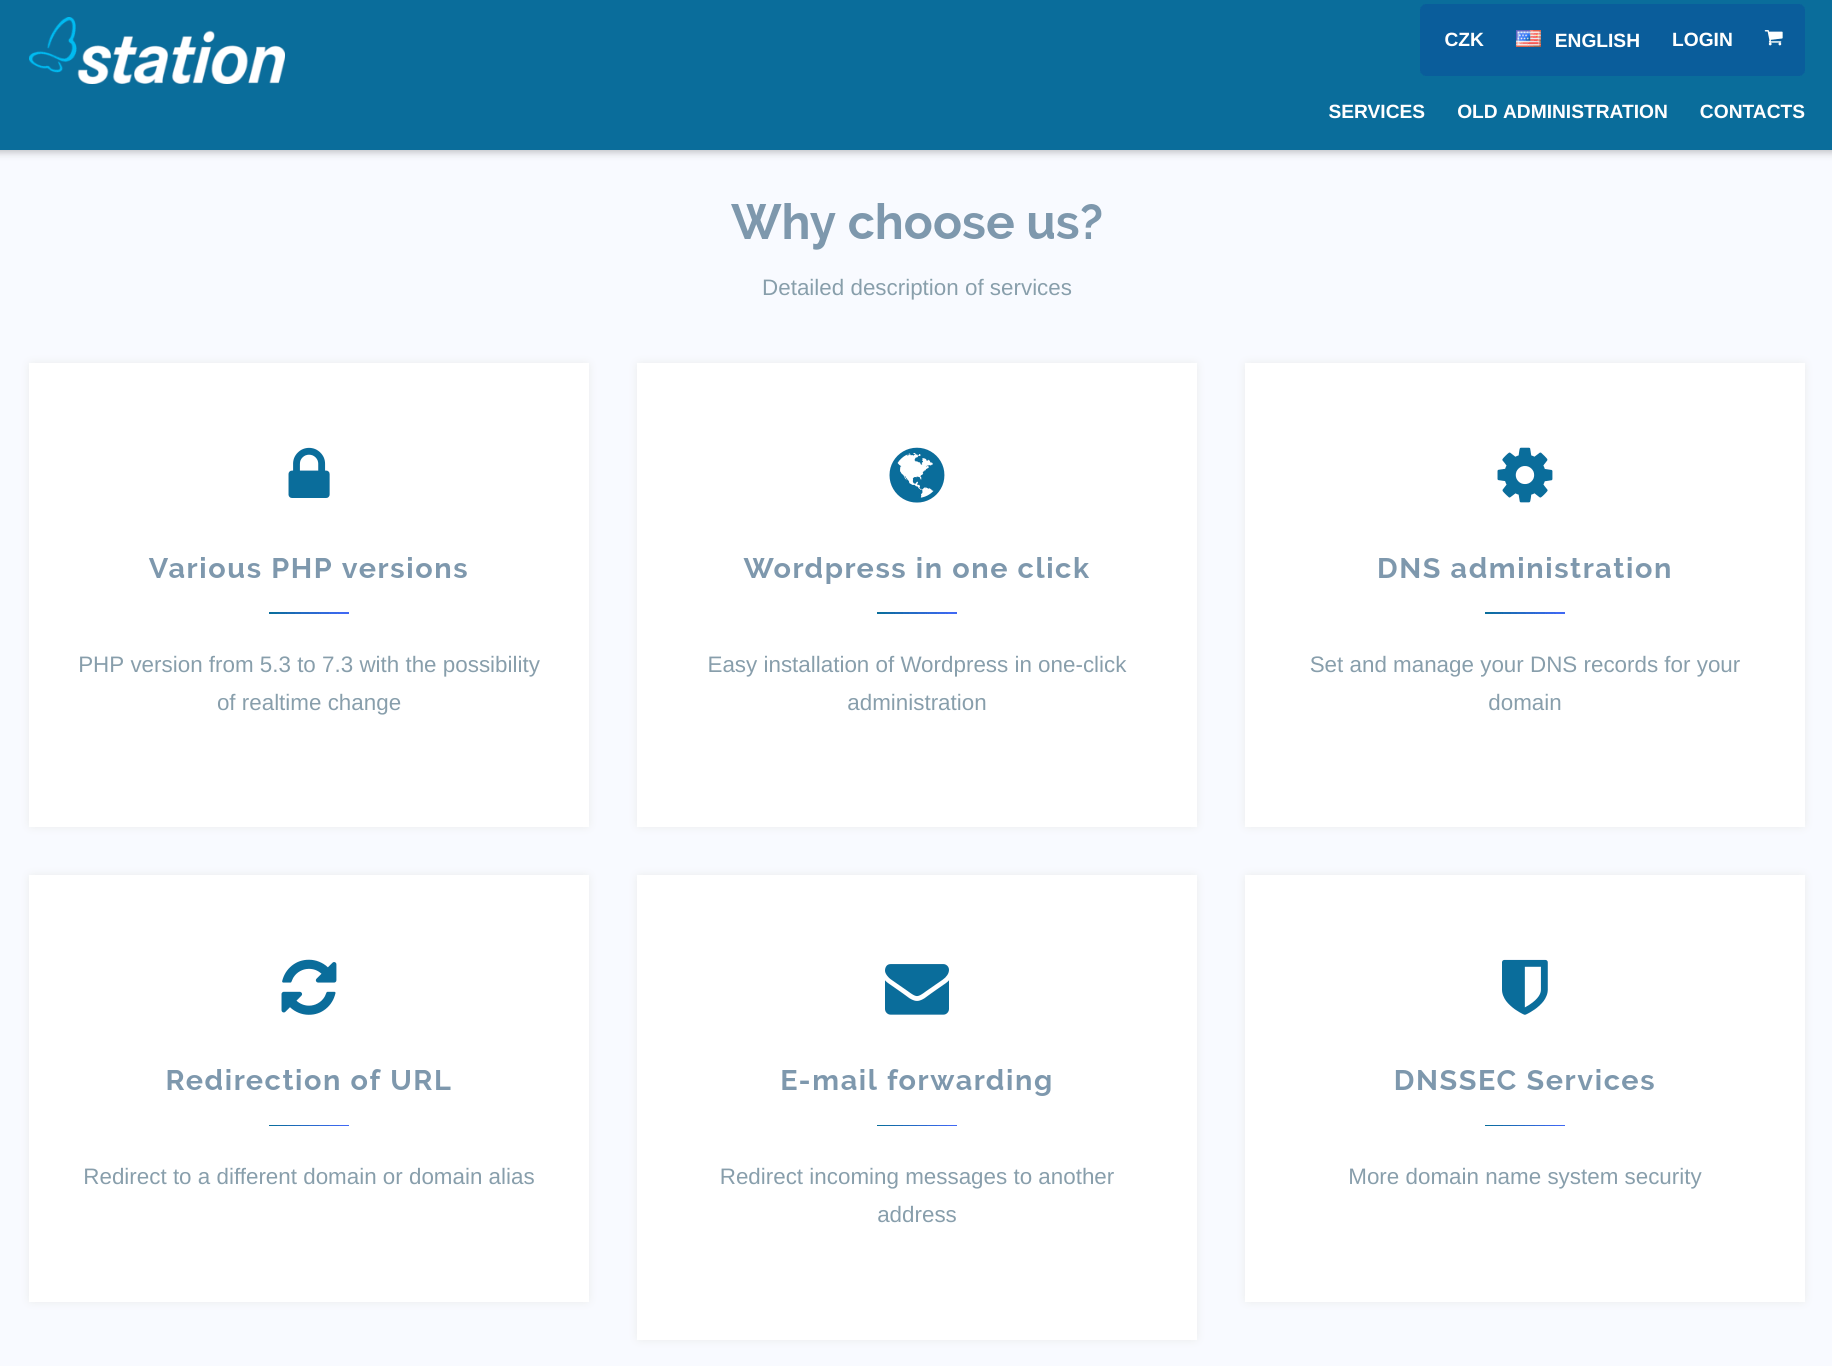Click the E-mail forwarding heading
The image size is (1832, 1366).
pos(917,1080)
